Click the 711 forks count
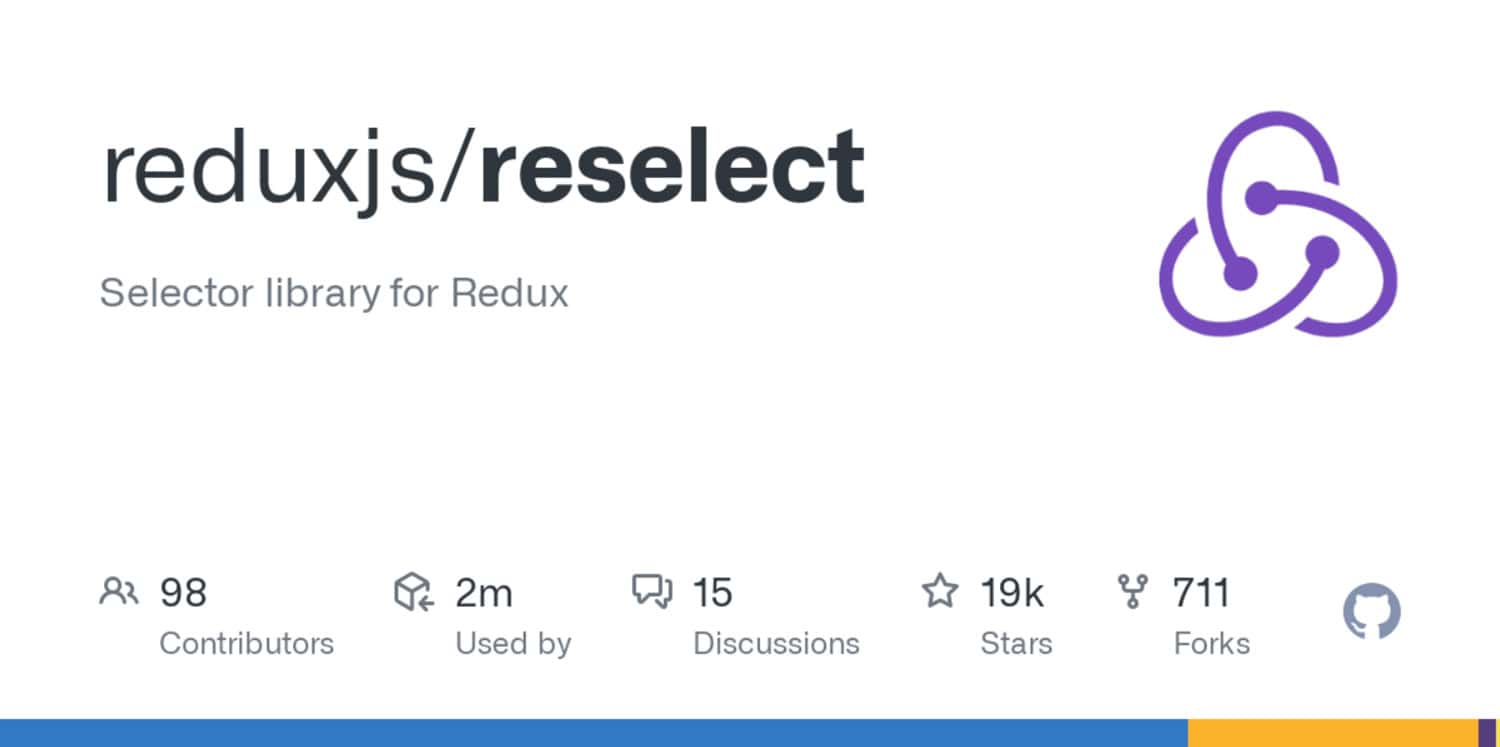Screen dimensions: 1500x747 pos(1201,593)
